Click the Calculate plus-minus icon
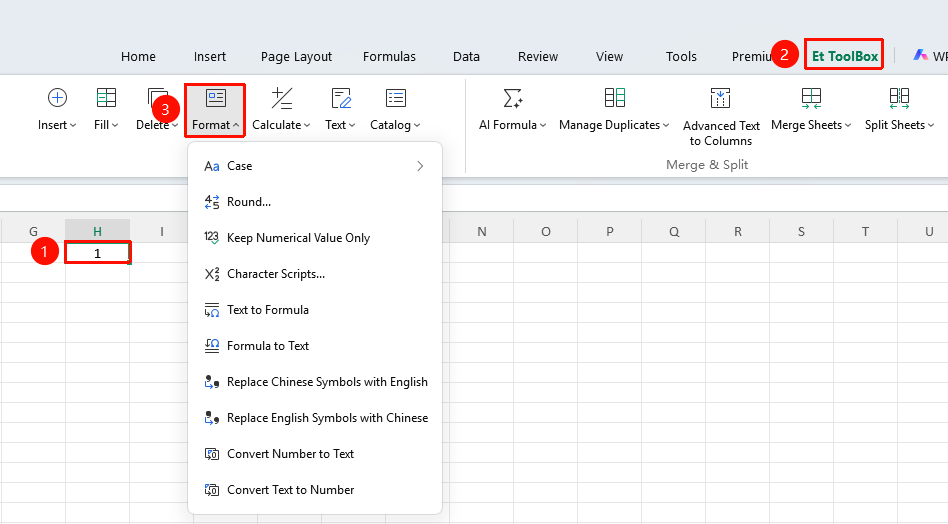 point(281,98)
